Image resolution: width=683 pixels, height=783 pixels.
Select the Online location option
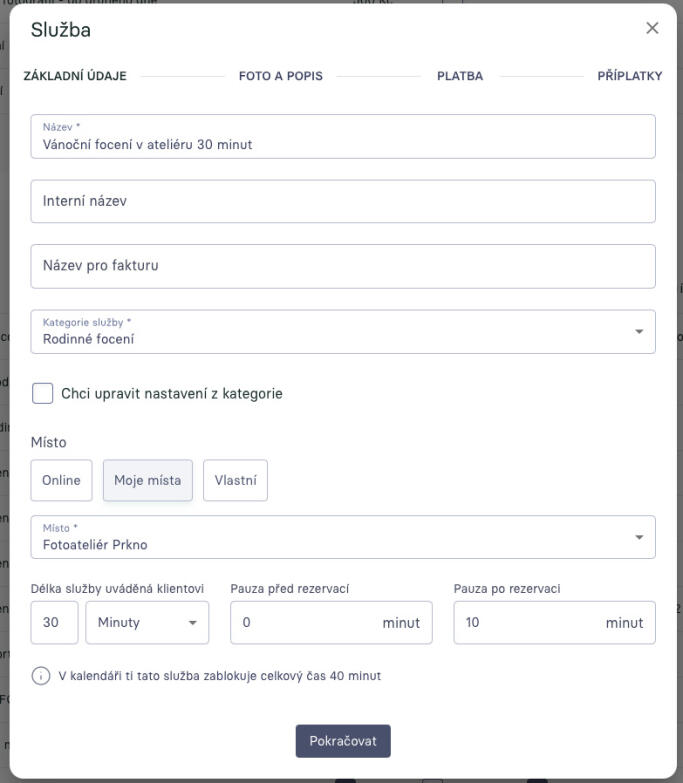[61, 480]
